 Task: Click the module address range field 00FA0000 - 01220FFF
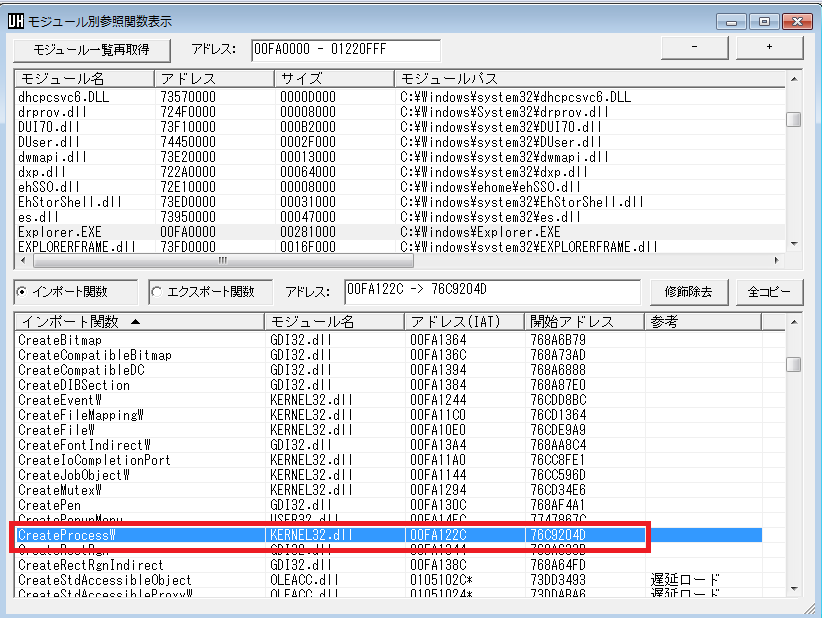(x=346, y=50)
